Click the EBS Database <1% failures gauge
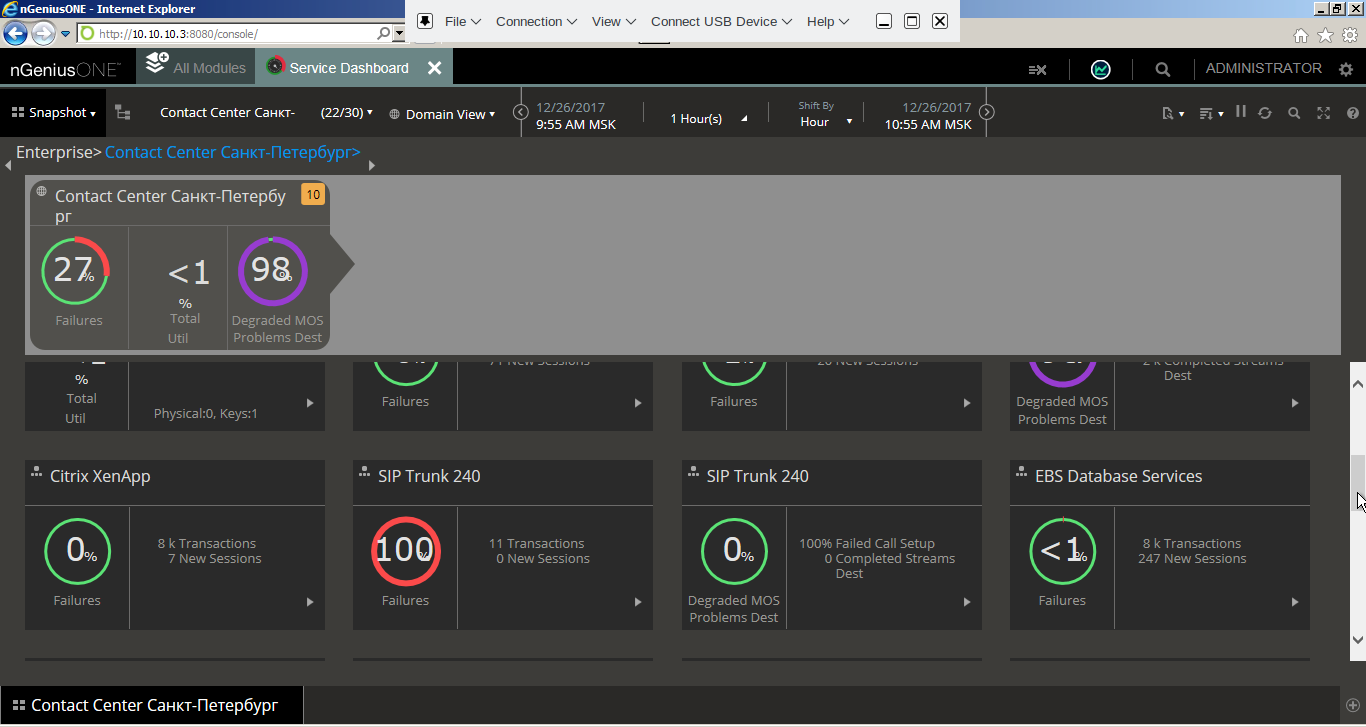This screenshot has width=1366, height=727. [x=1062, y=551]
